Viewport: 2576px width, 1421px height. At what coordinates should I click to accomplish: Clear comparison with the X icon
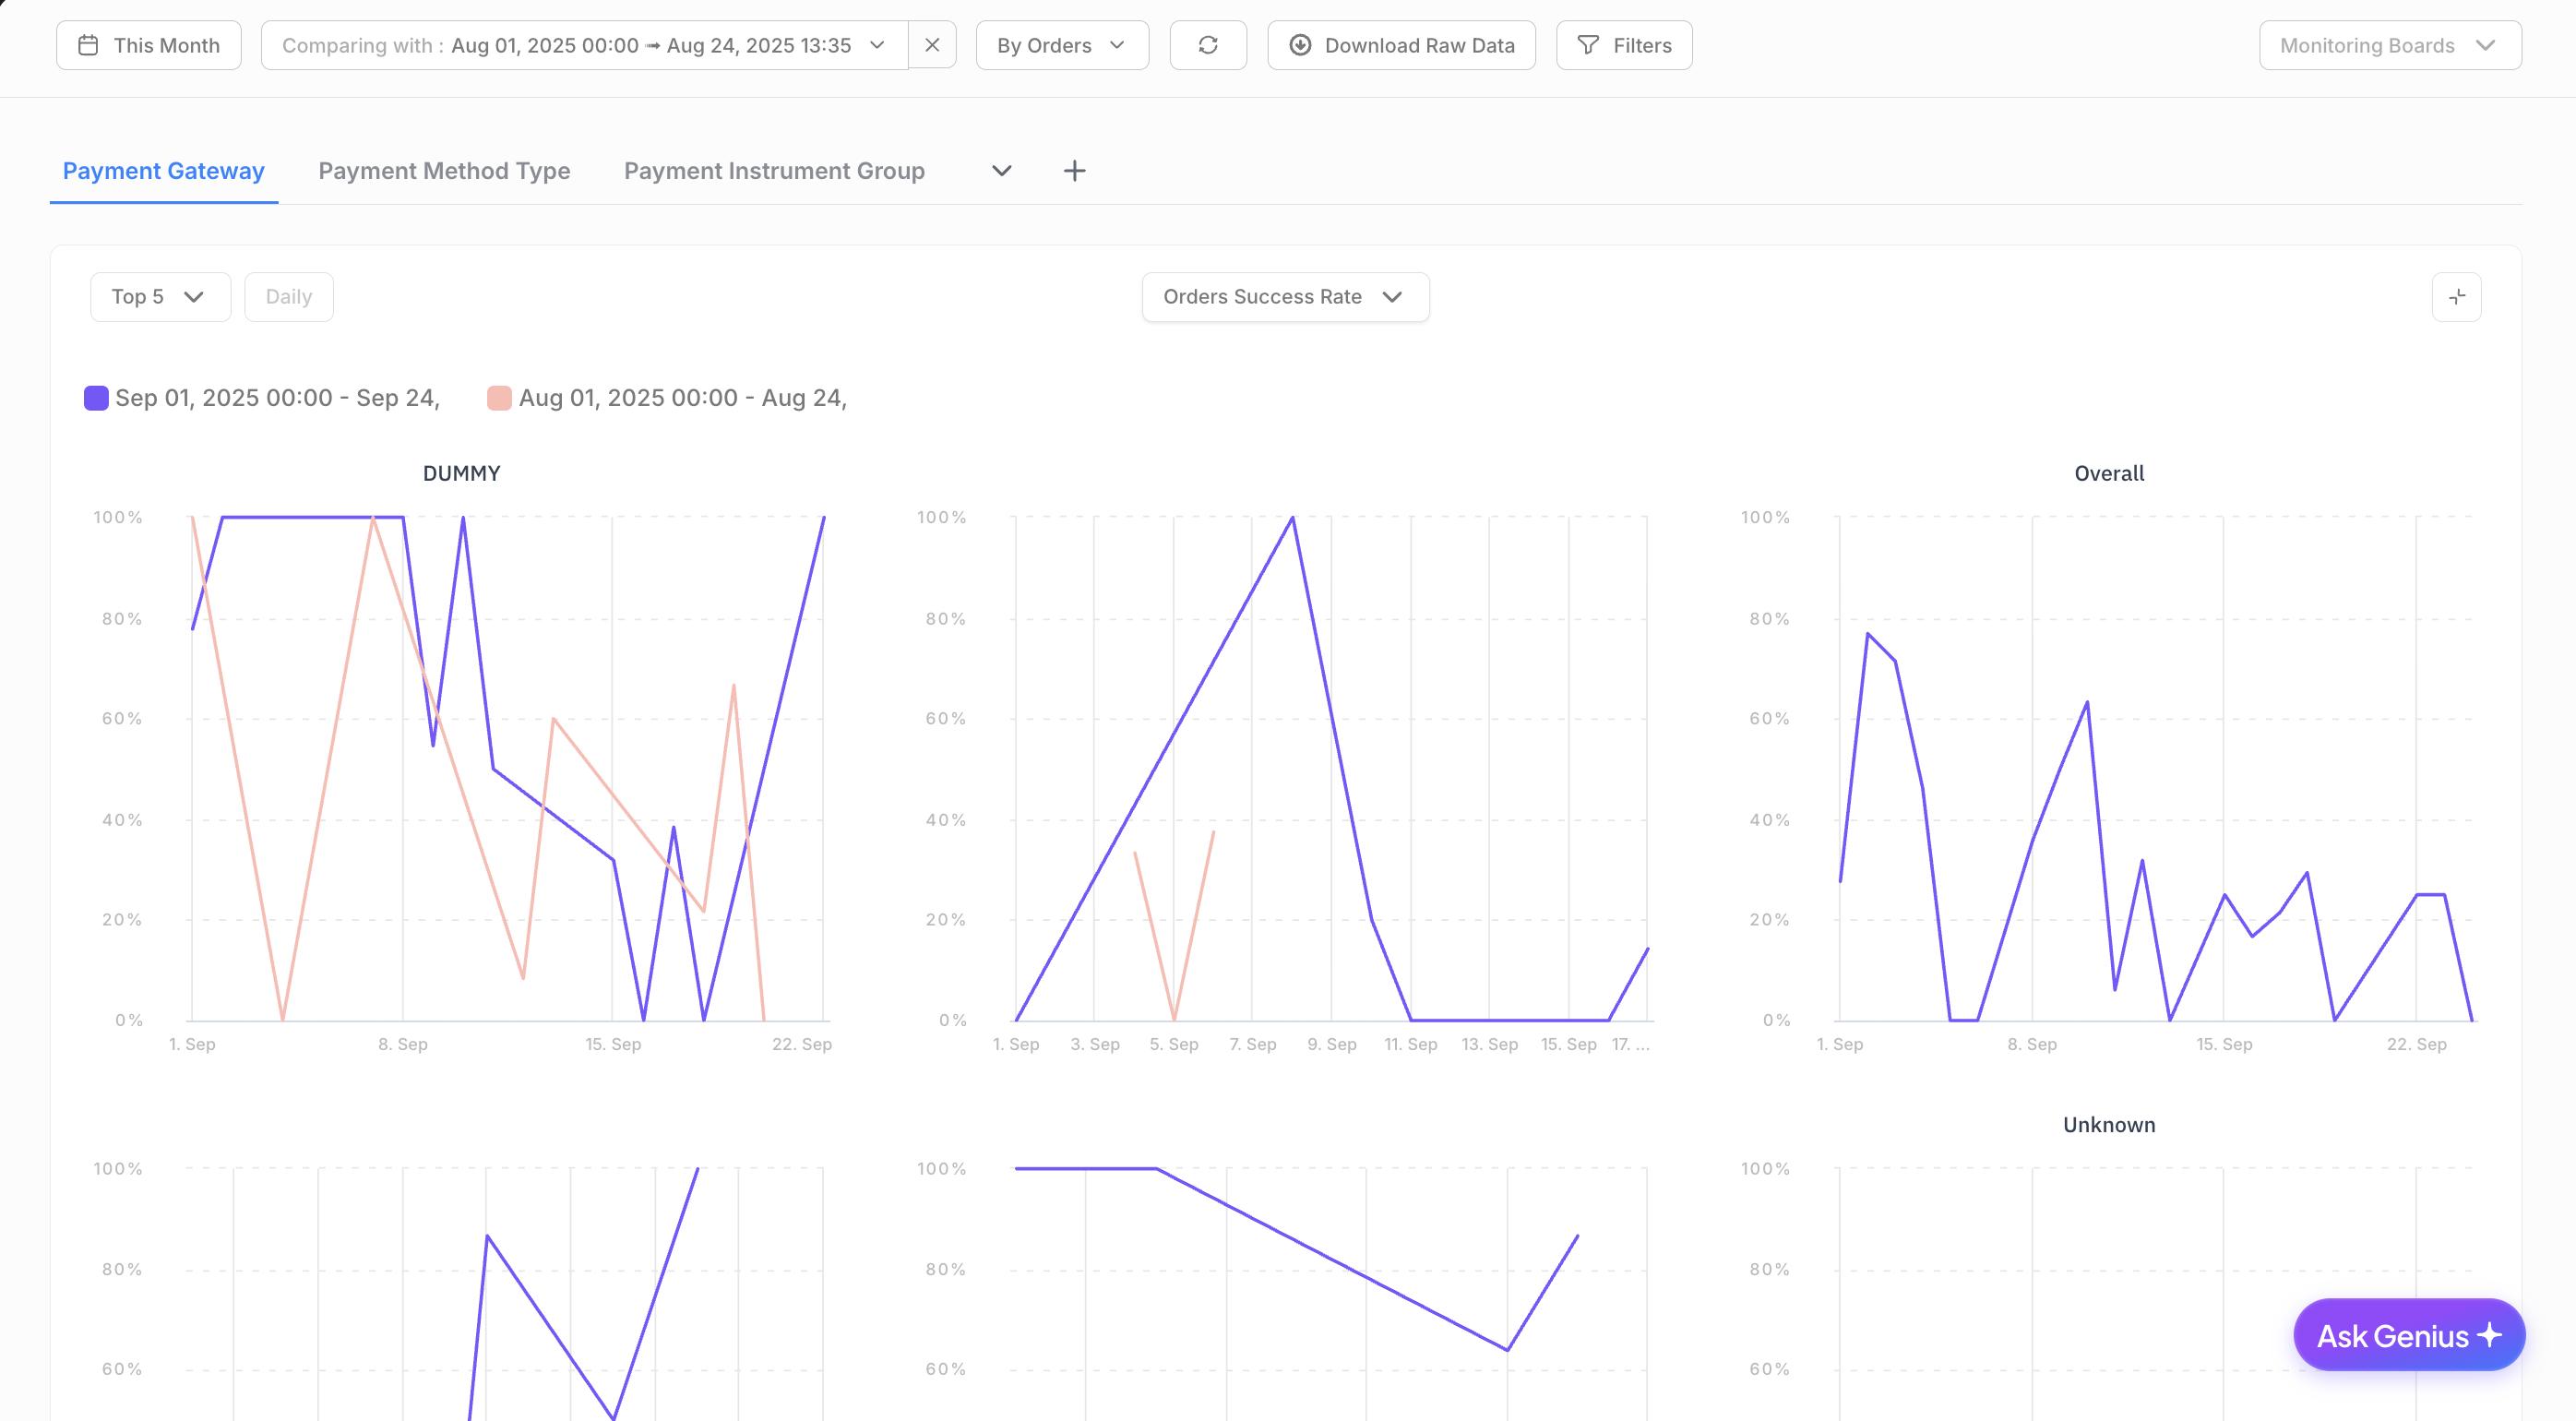pos(931,45)
